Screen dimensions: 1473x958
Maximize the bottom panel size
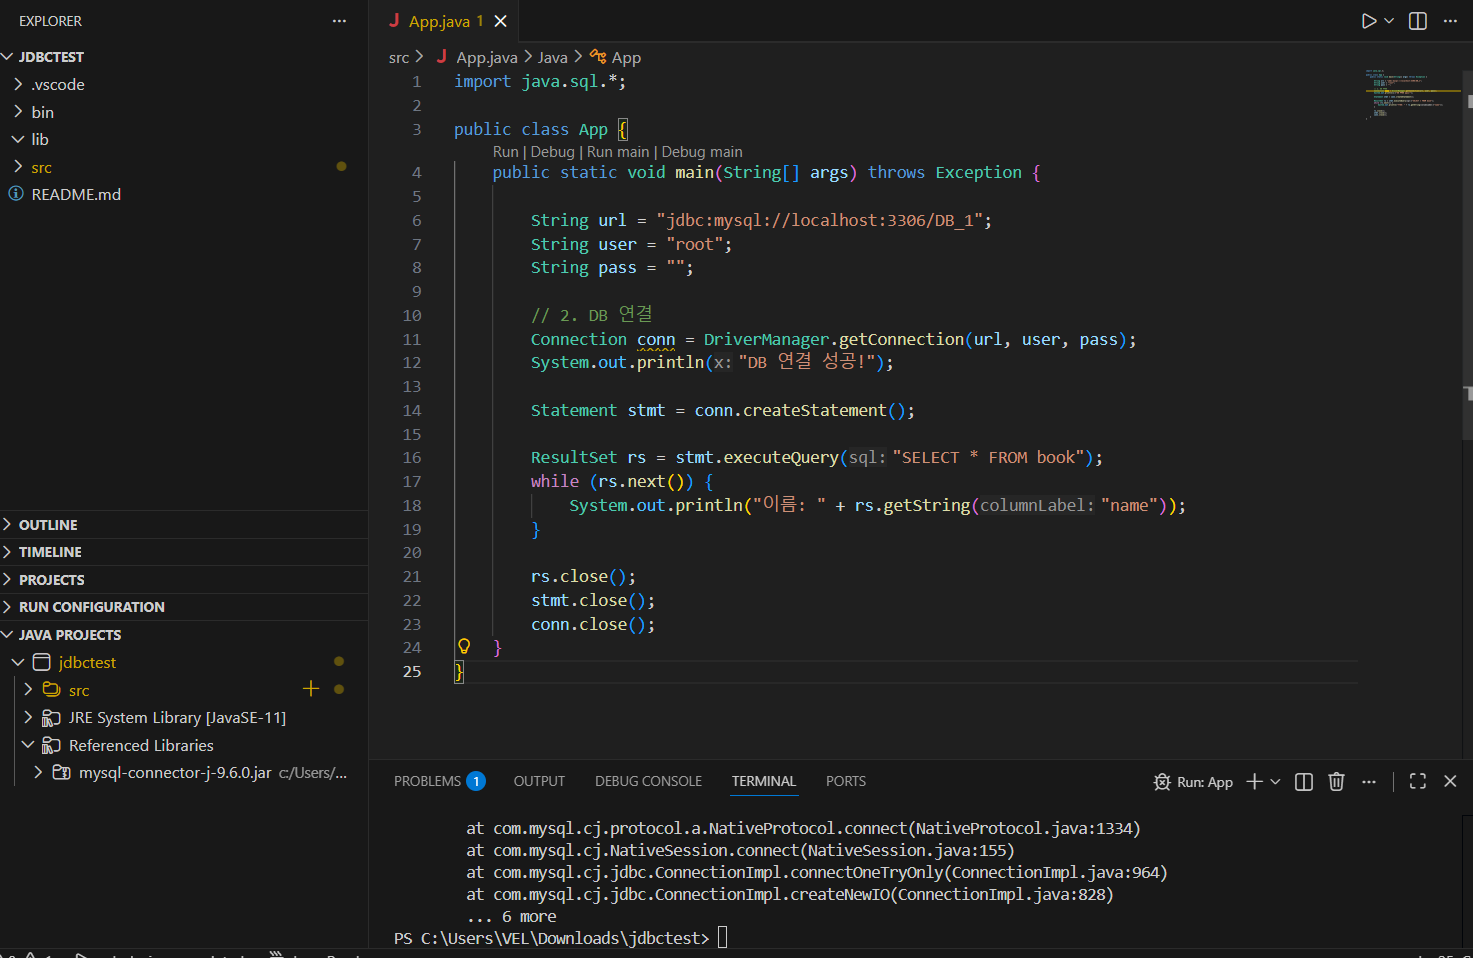pos(1418,782)
